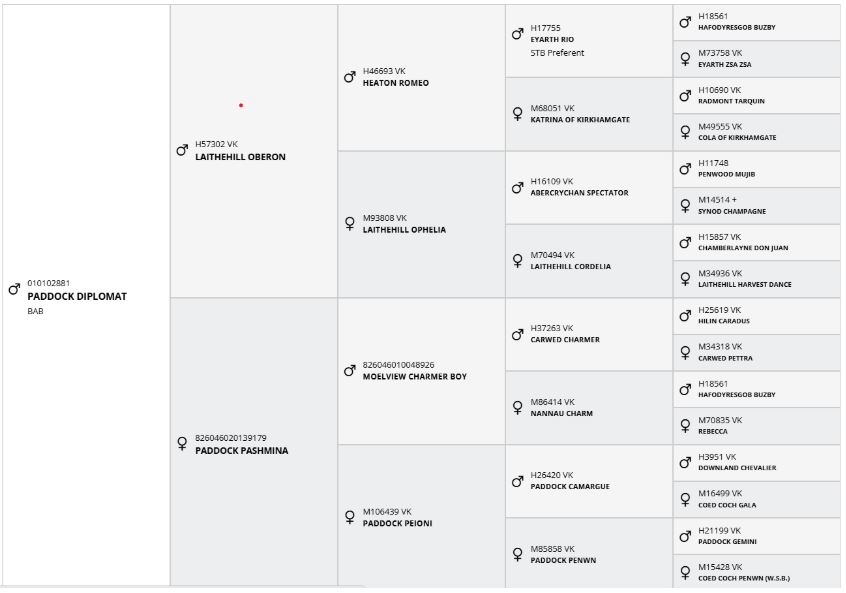Open the PADDOCK CAMARGUE entry
The image size is (846, 593).
(569, 487)
